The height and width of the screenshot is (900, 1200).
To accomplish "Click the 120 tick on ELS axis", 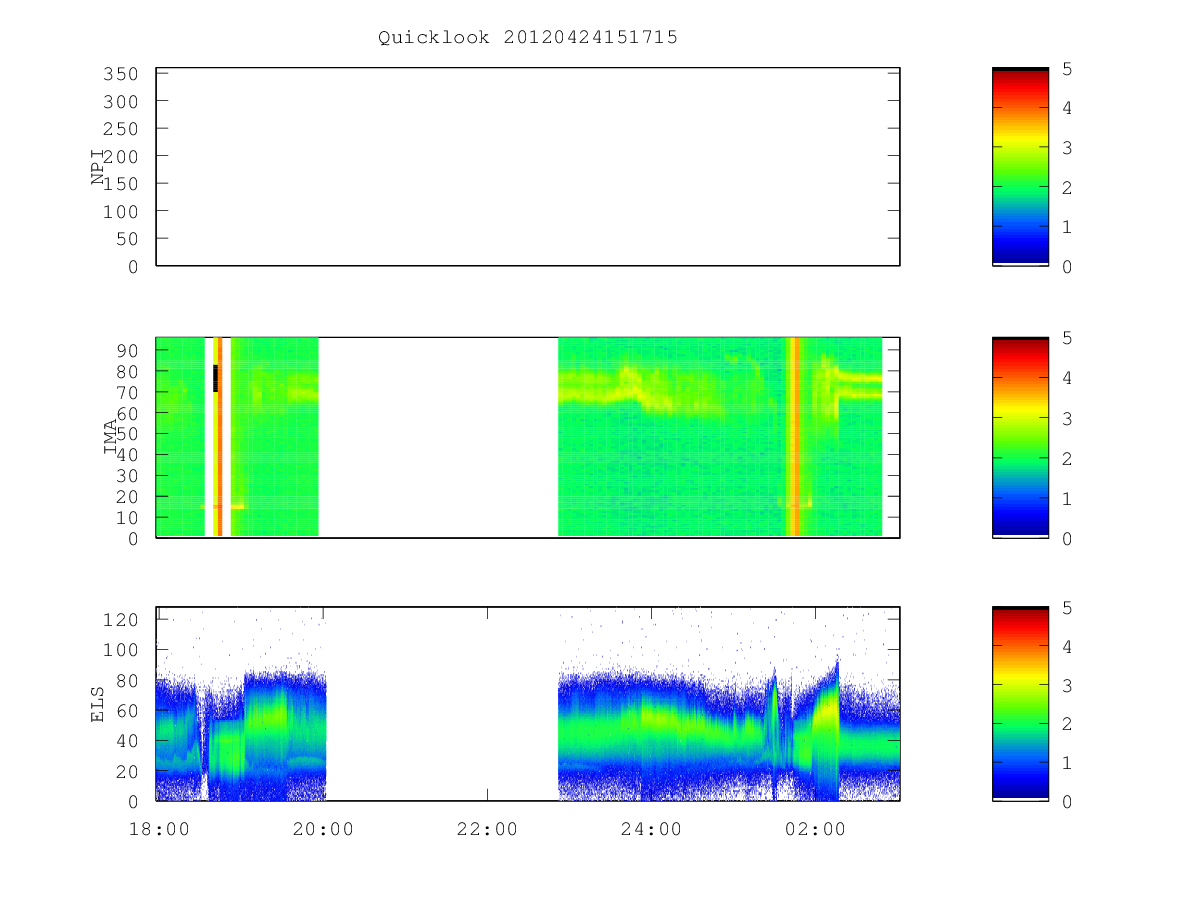I will pyautogui.click(x=121, y=619).
